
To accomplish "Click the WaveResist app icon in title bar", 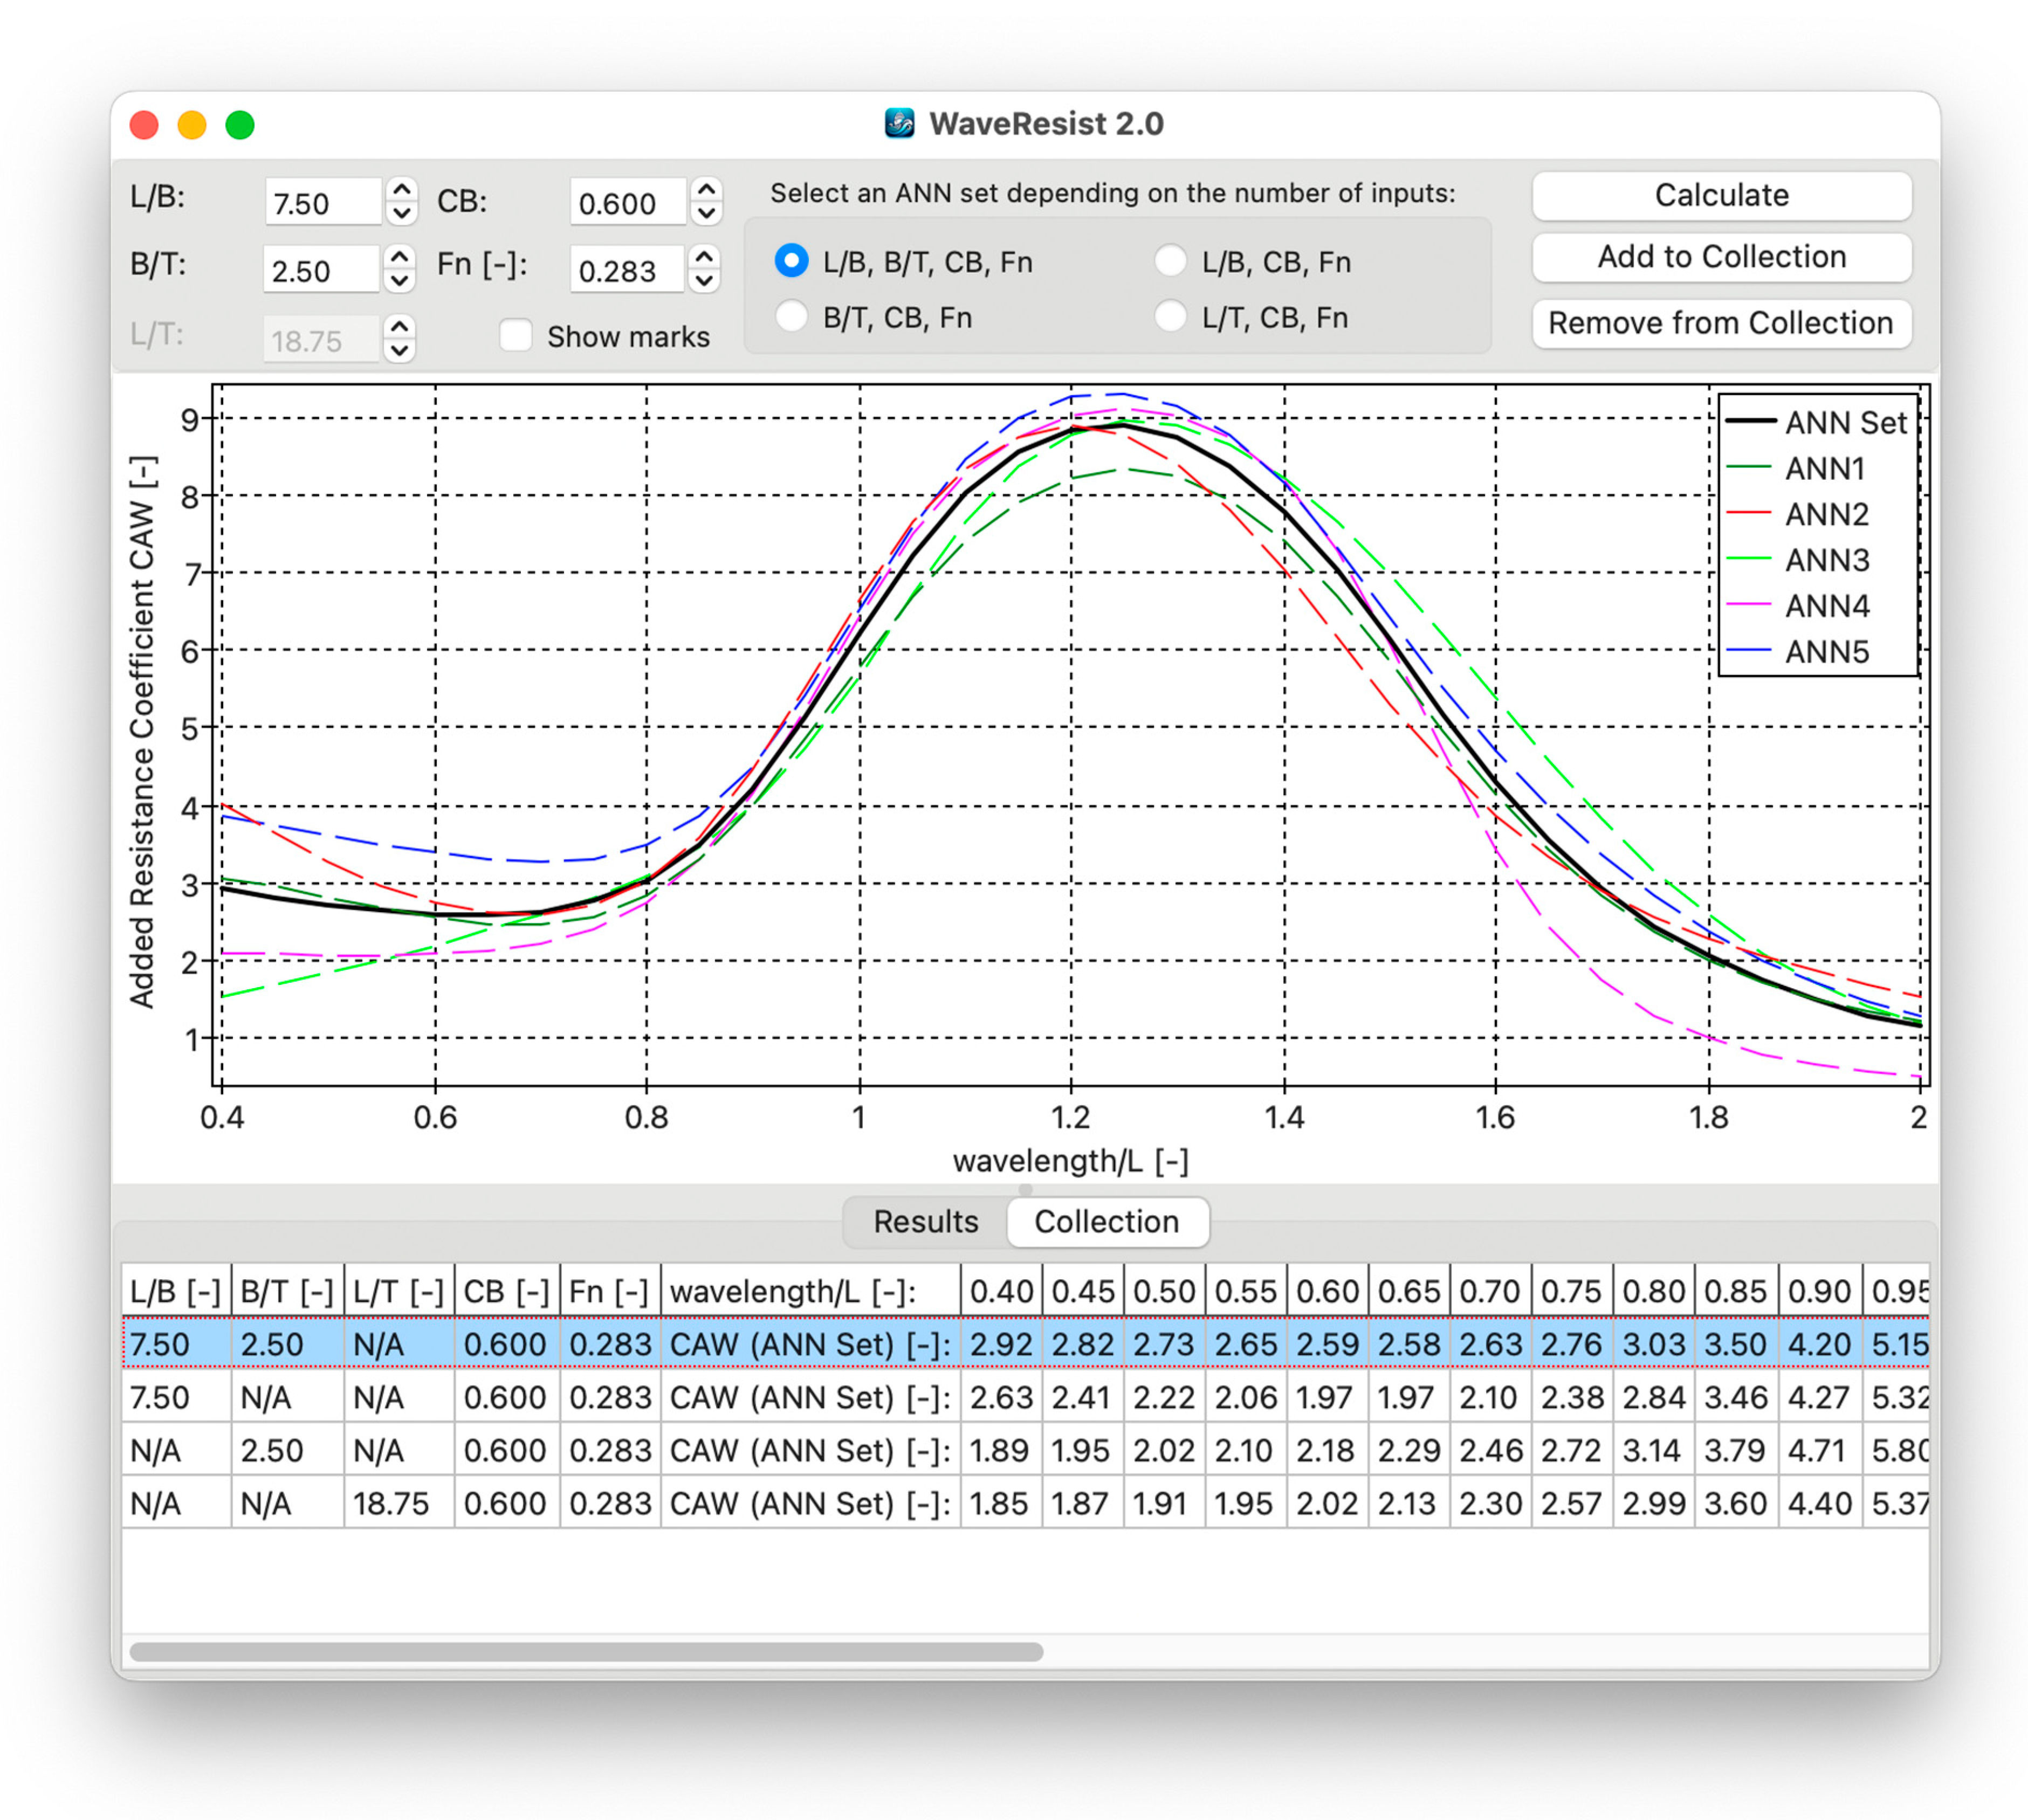I will (899, 123).
